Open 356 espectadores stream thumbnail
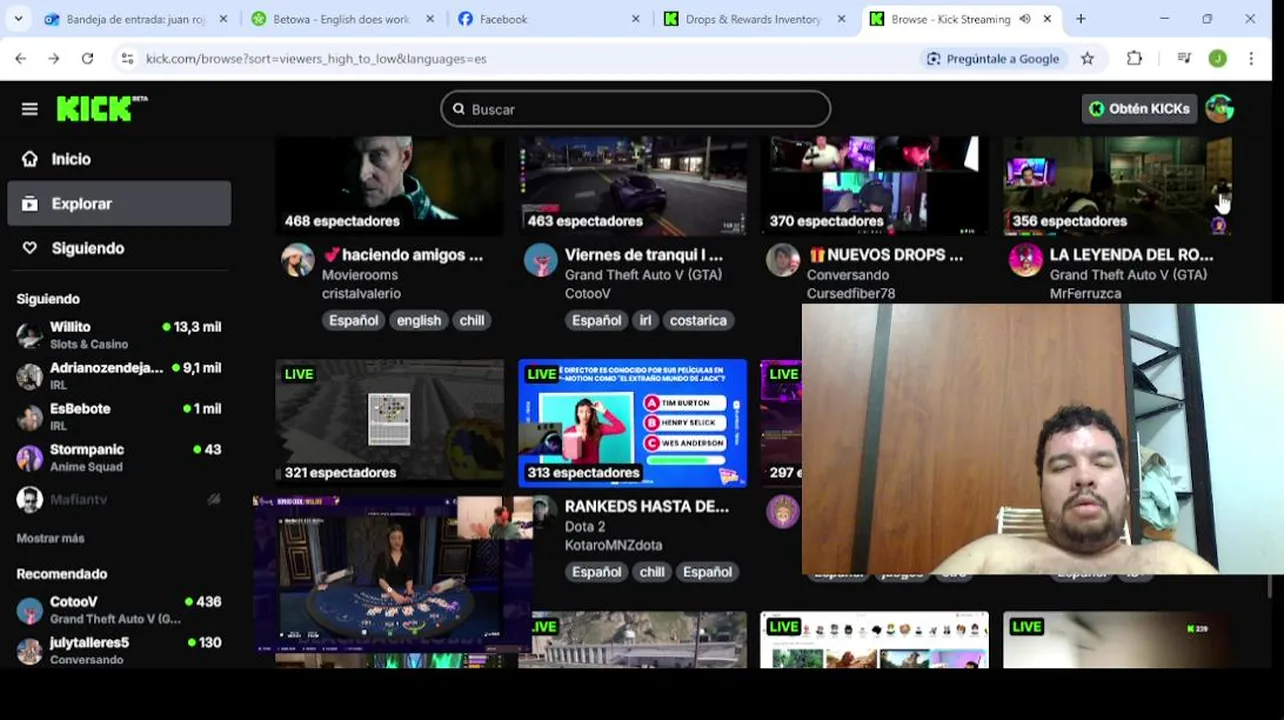Viewport: 1284px width, 720px height. 1117,186
